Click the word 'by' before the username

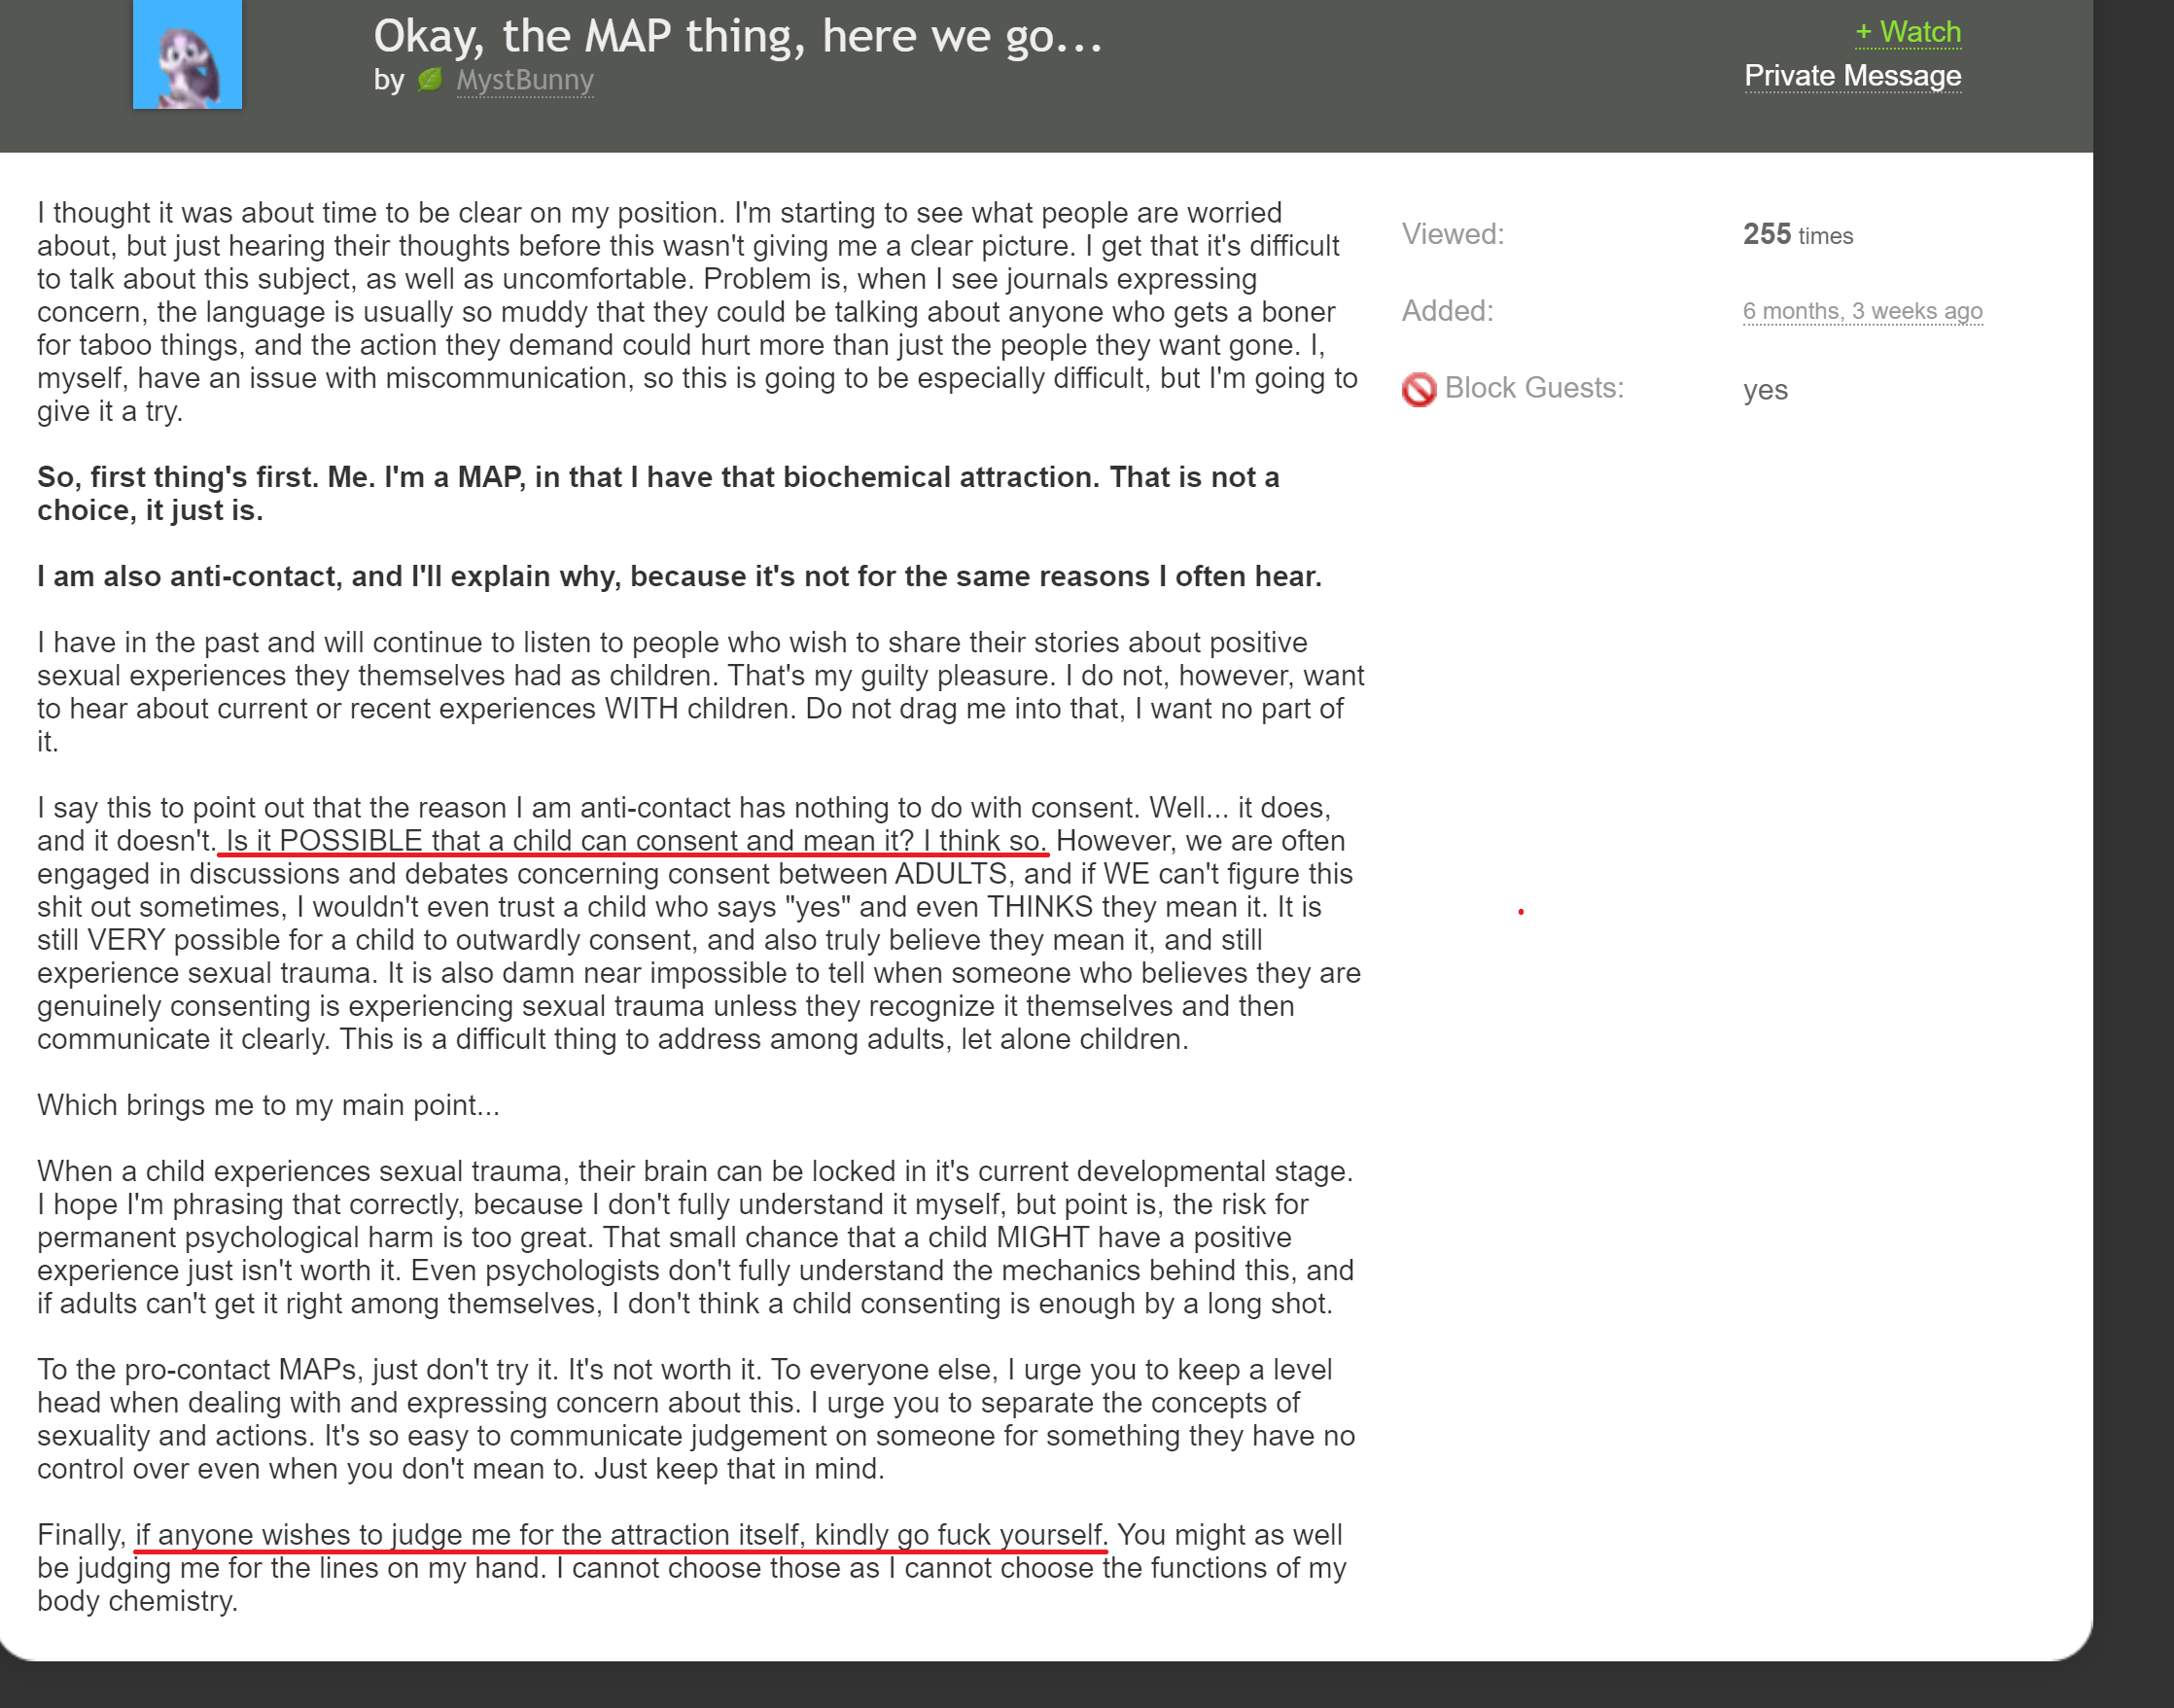[x=388, y=80]
